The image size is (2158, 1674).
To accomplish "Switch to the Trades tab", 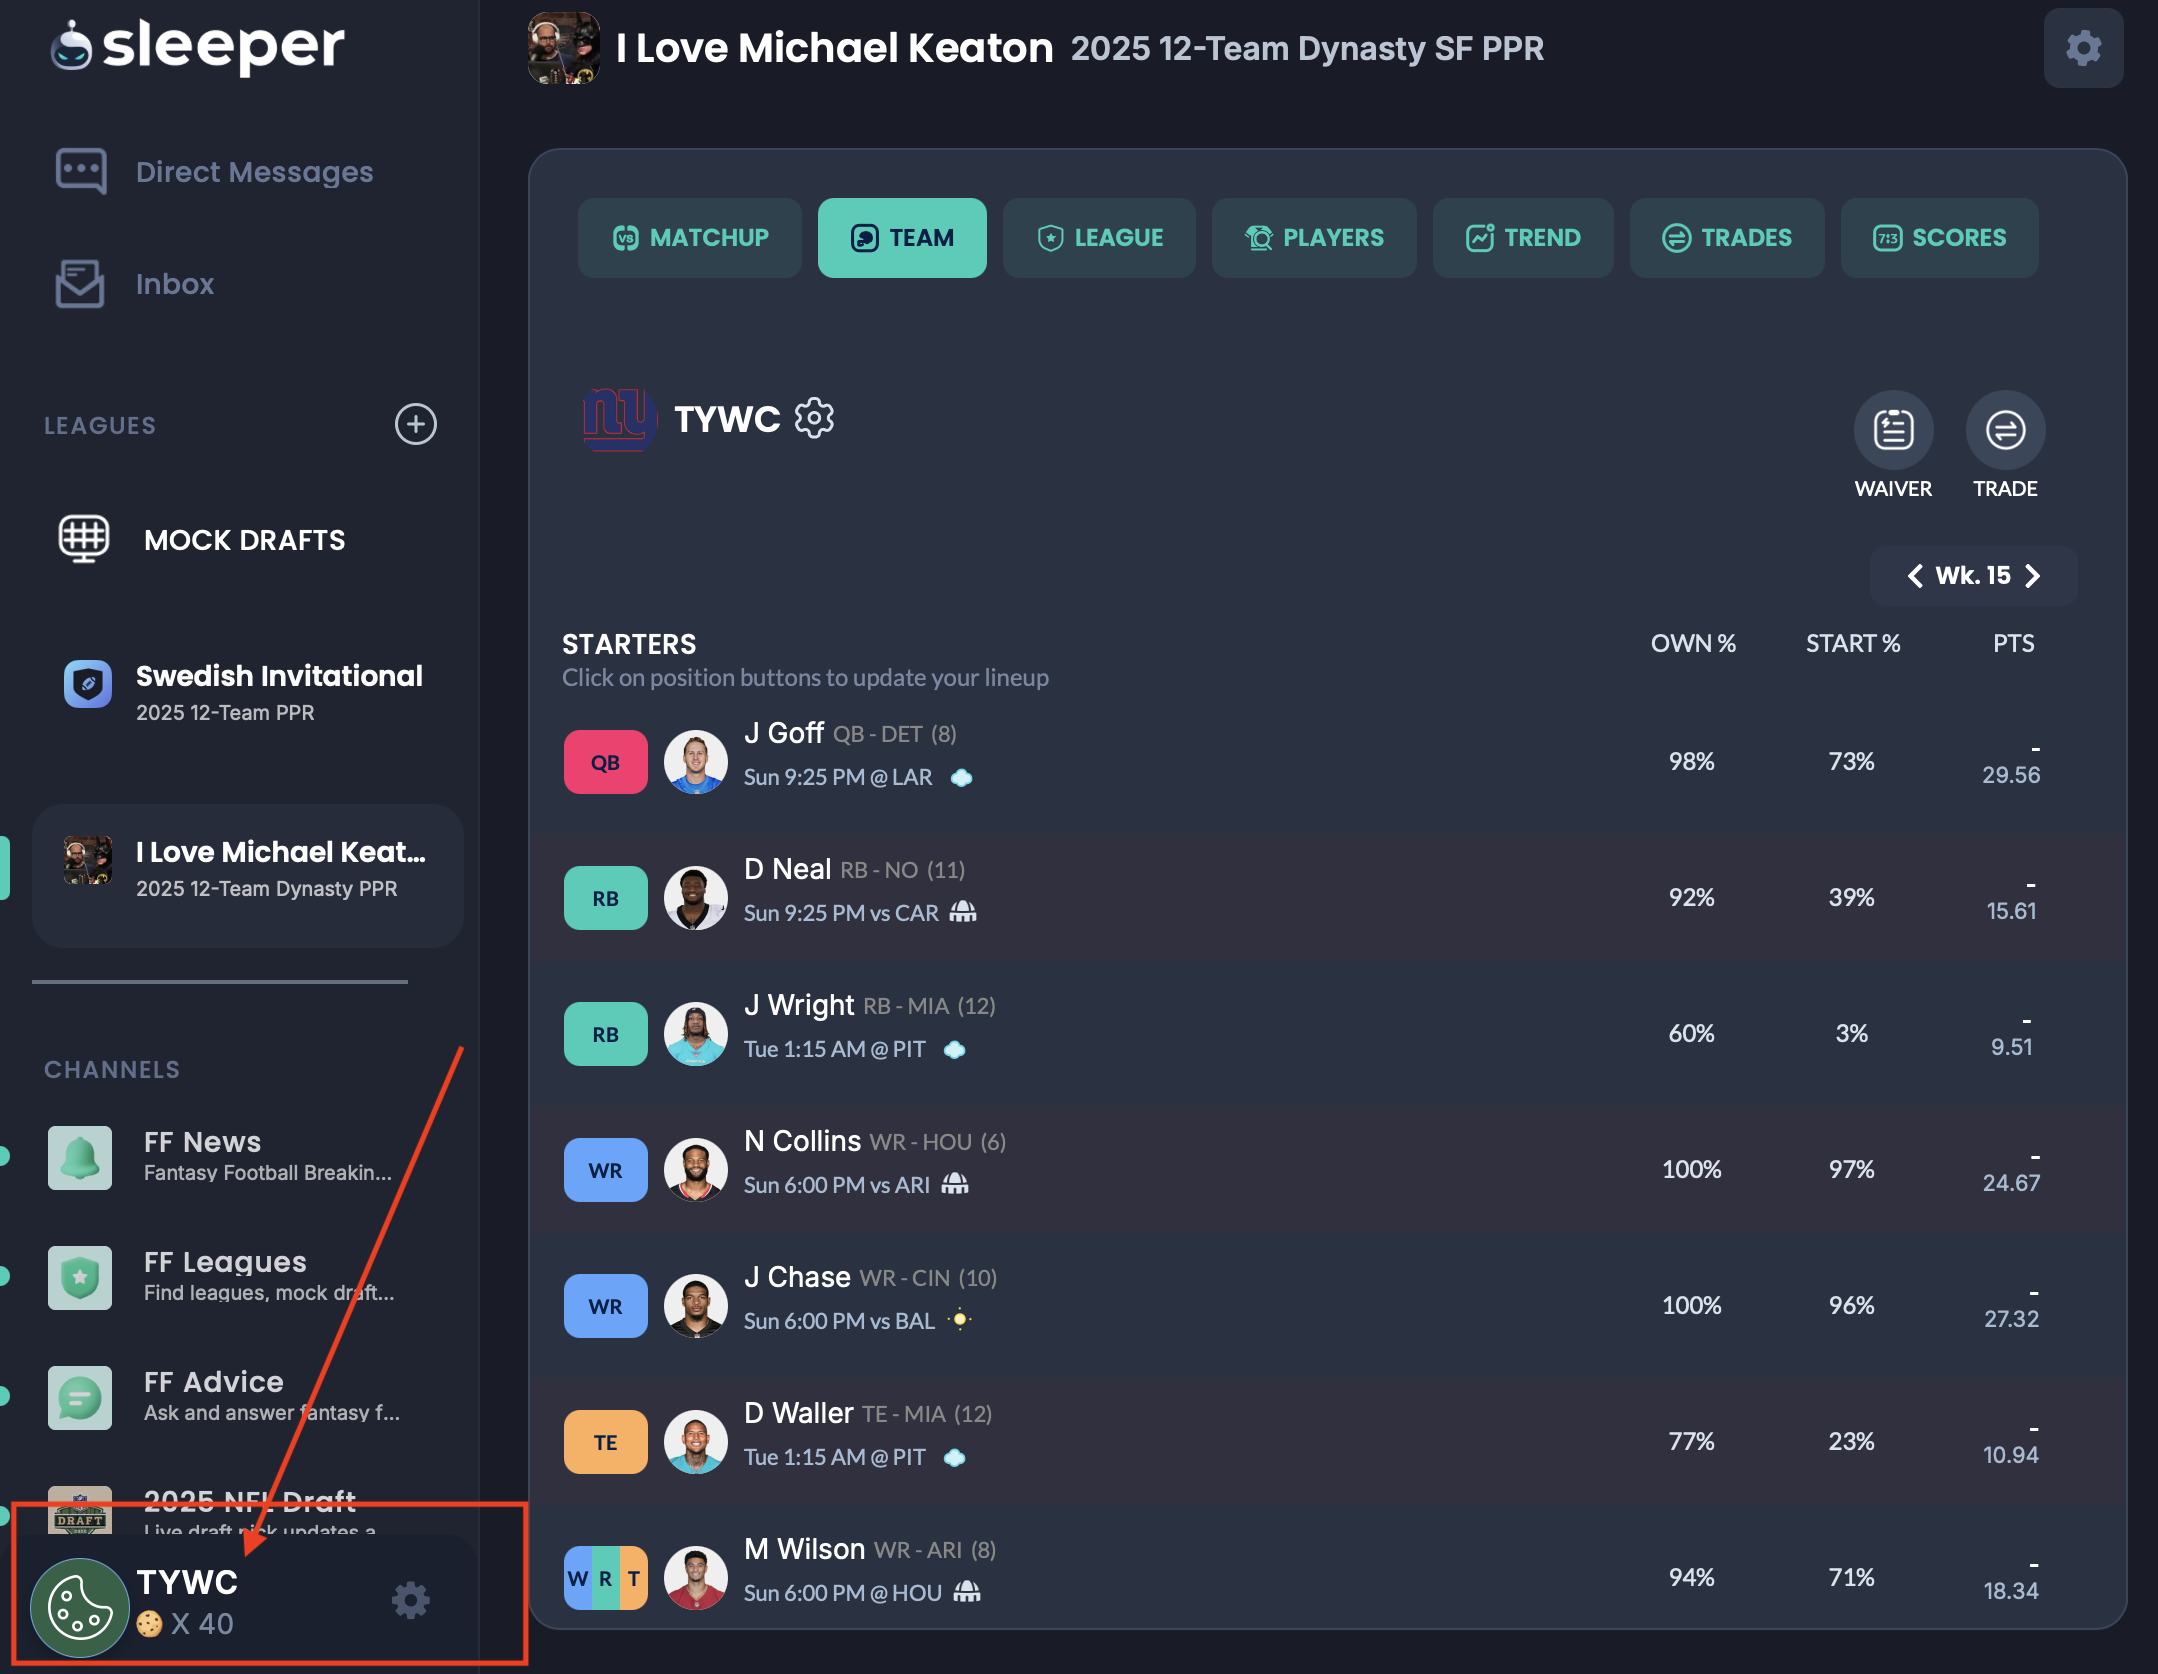I will (1727, 238).
